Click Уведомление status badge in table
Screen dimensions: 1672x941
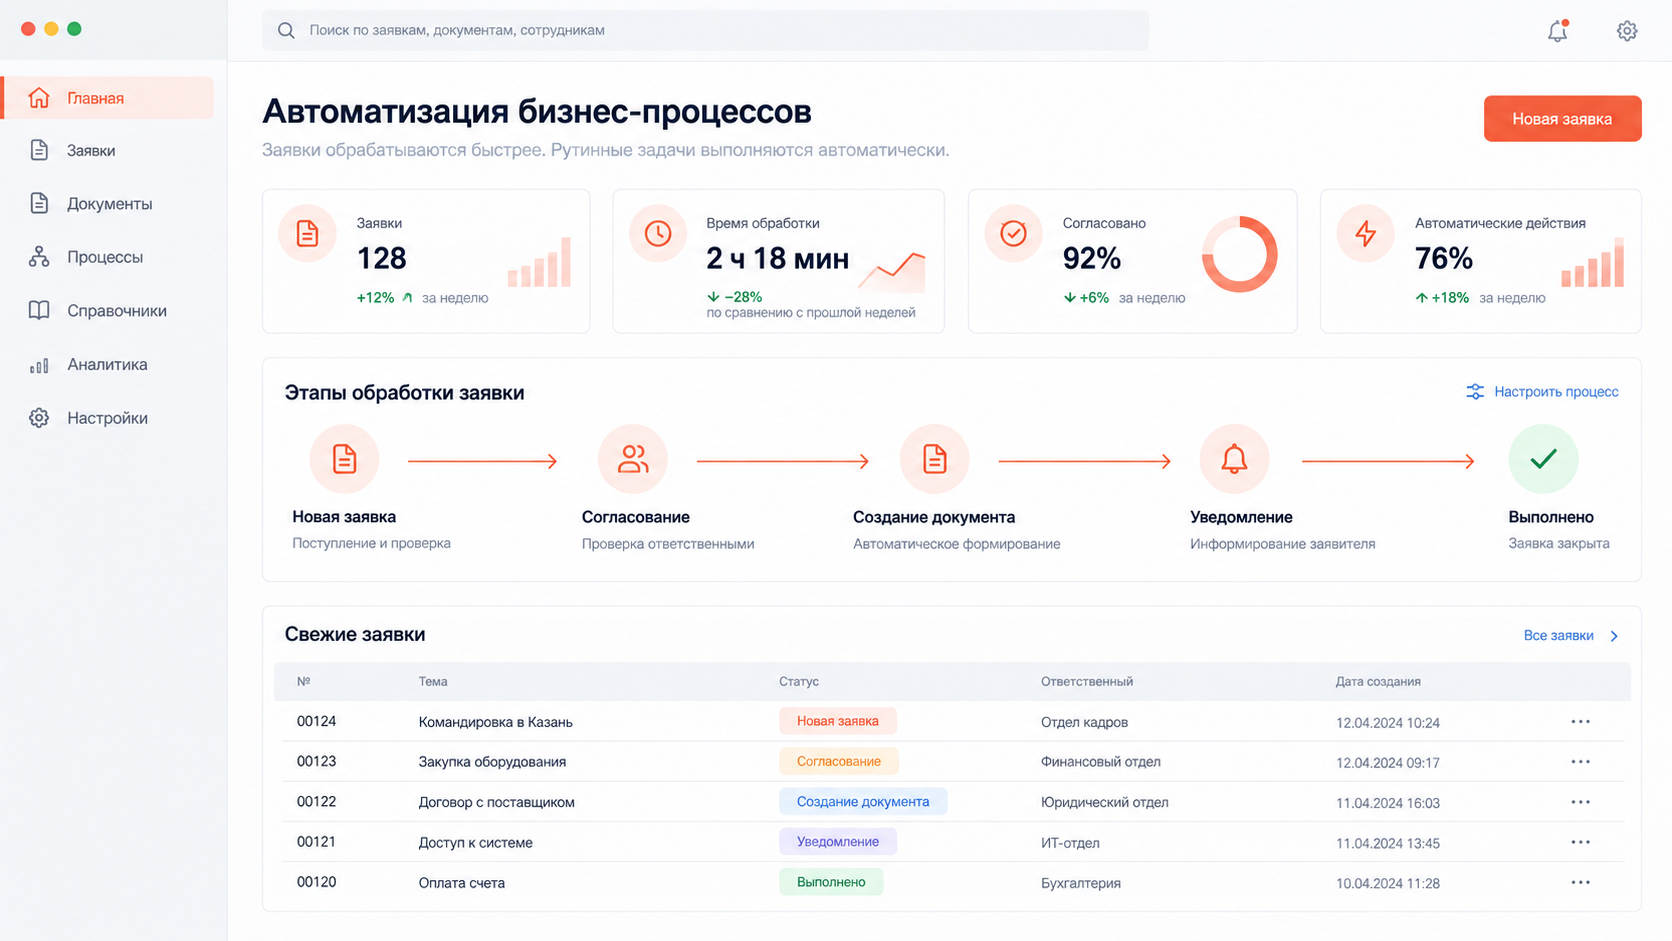coord(838,841)
